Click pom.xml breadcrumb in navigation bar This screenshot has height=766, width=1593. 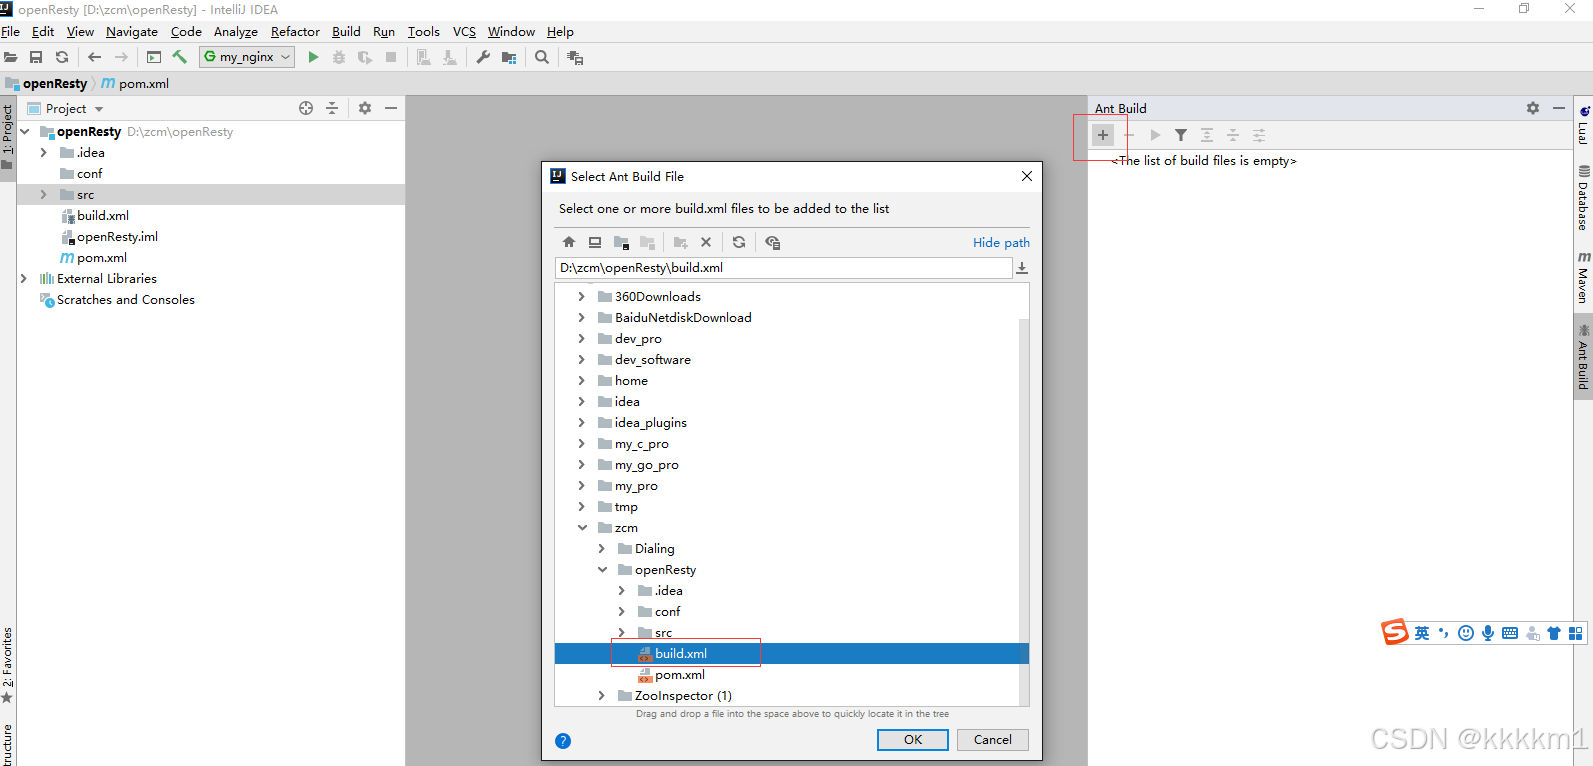[x=135, y=84]
